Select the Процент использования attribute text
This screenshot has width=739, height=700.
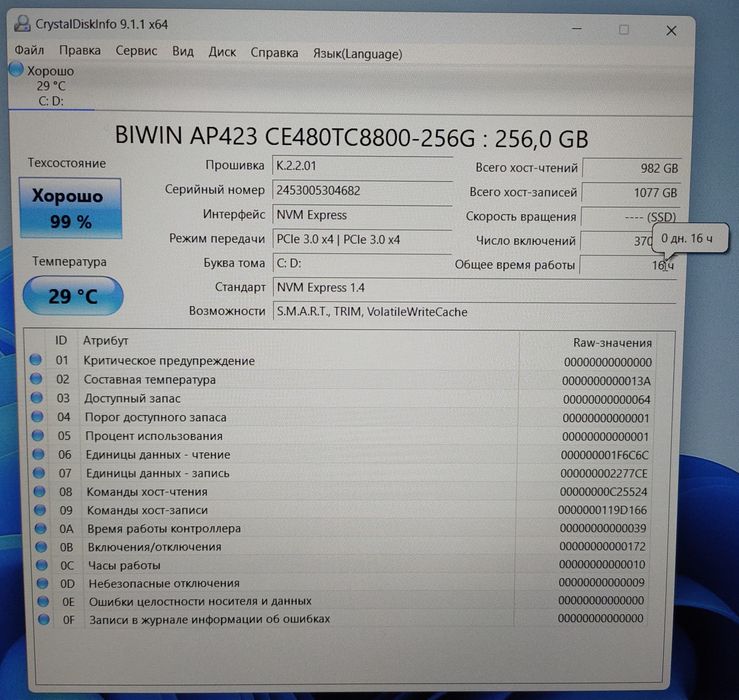154,436
